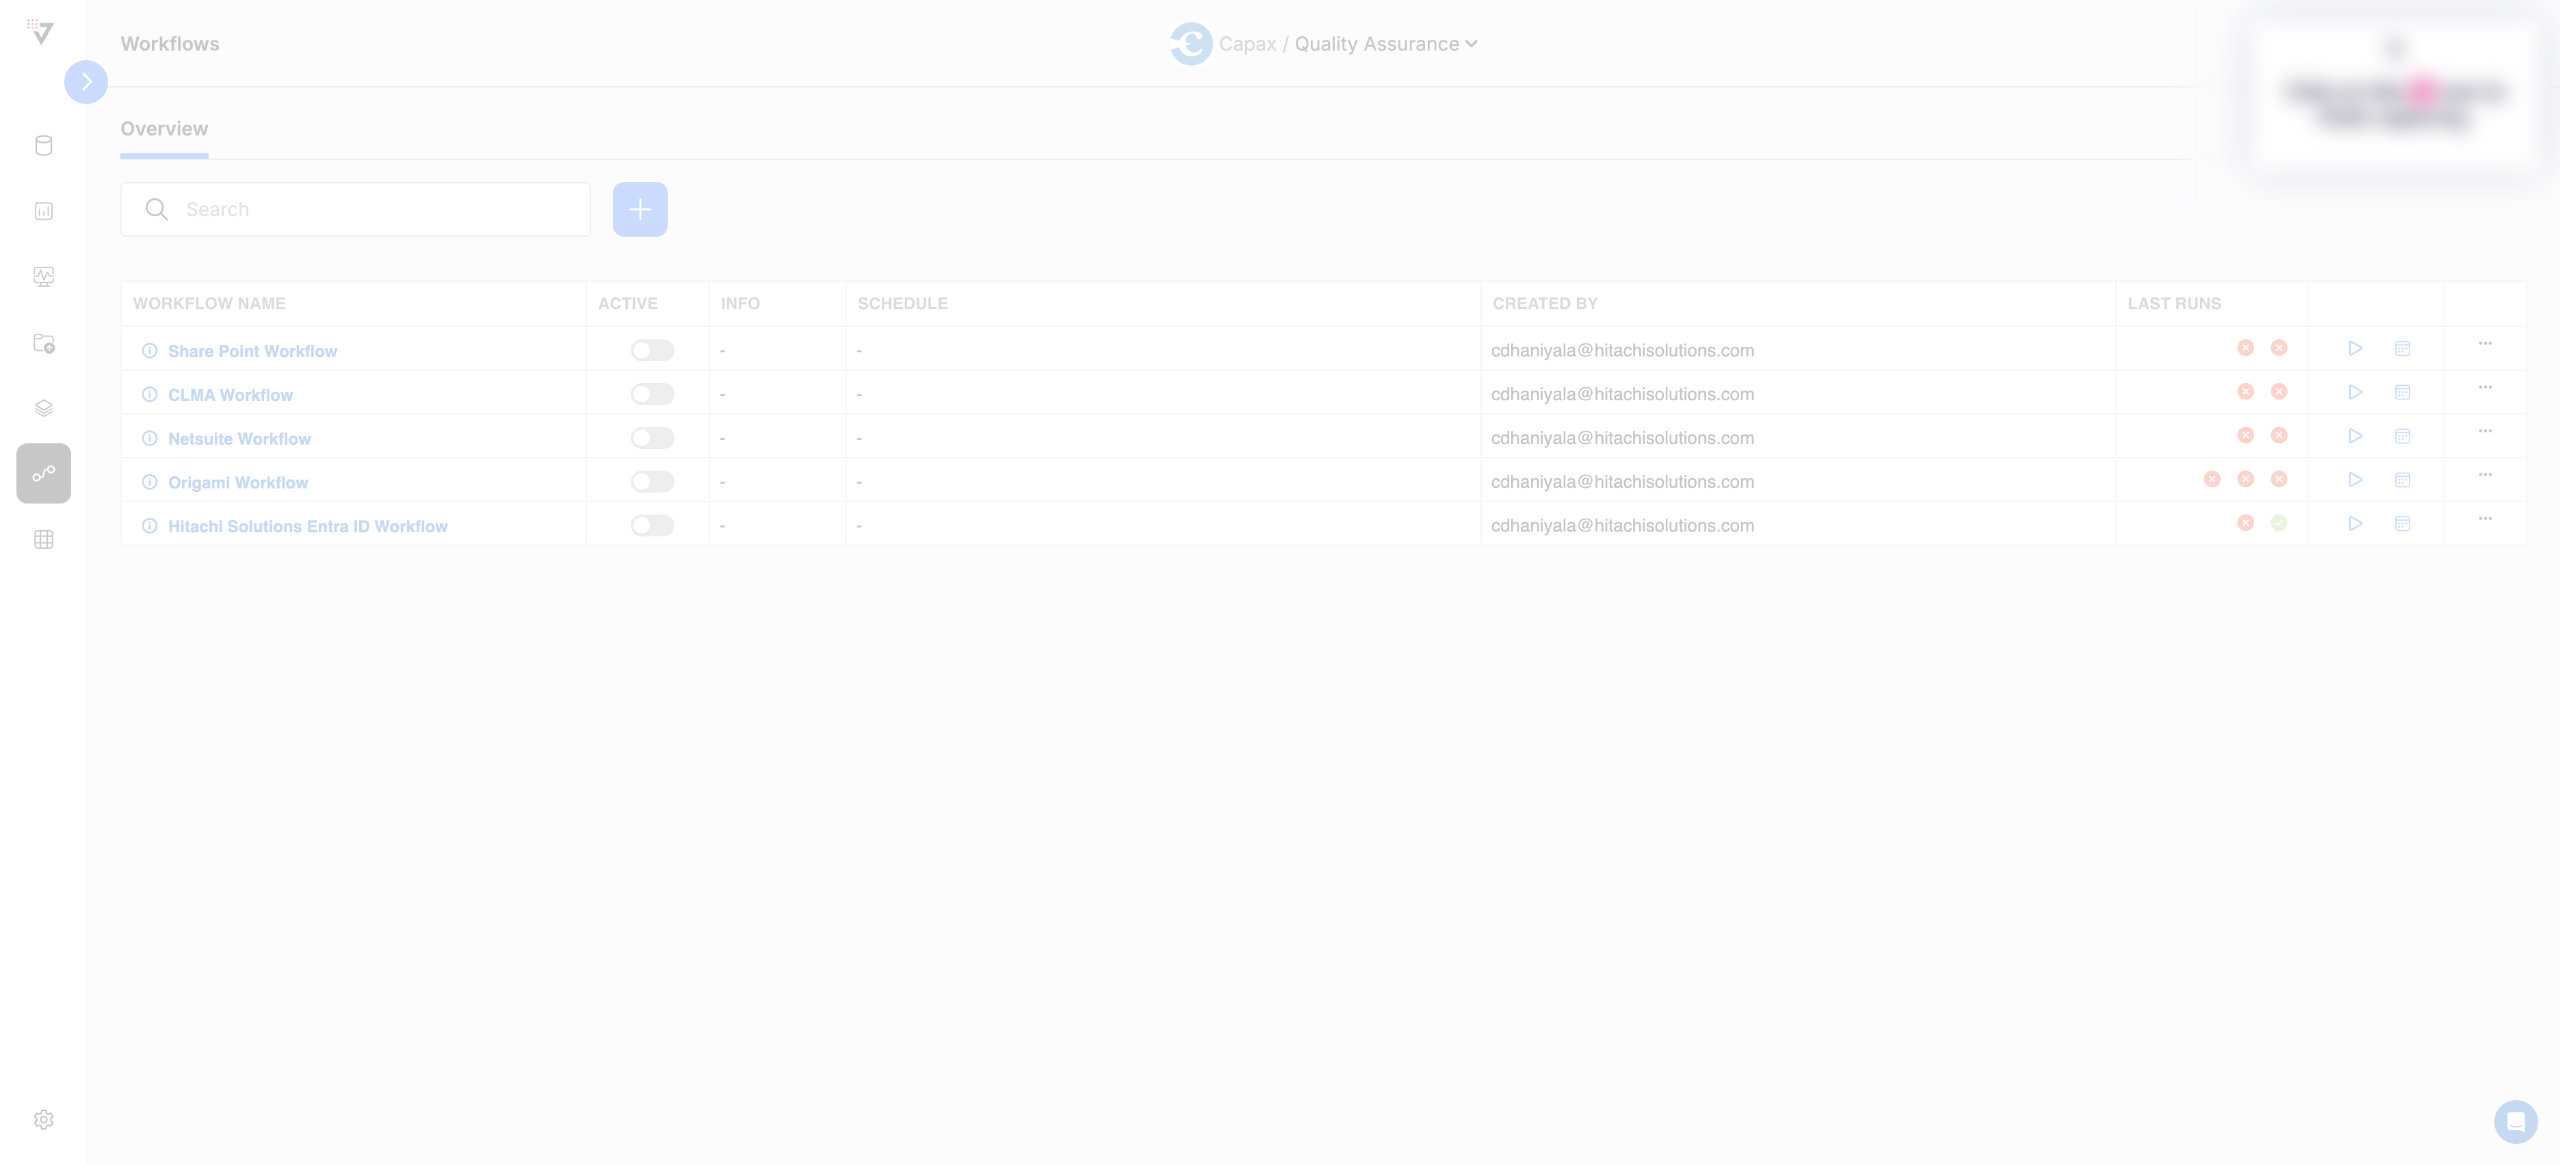Activate Hitachi Solutions Entra ID Workflow toggle

click(x=652, y=526)
